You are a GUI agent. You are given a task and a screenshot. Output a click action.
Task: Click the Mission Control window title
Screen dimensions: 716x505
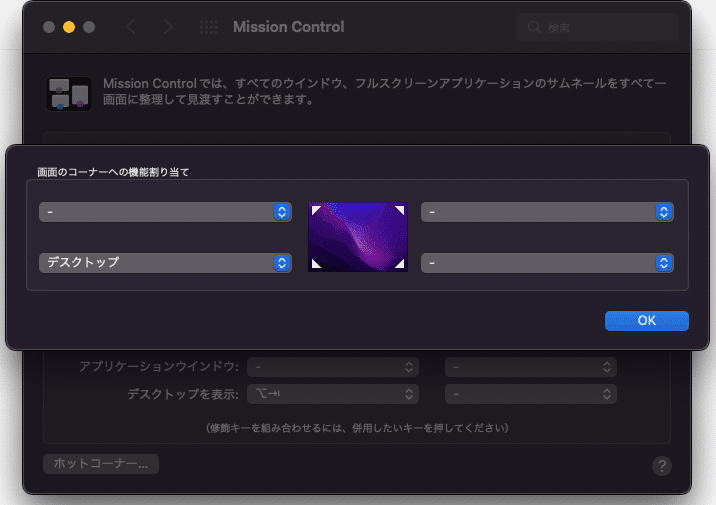pyautogui.click(x=289, y=27)
